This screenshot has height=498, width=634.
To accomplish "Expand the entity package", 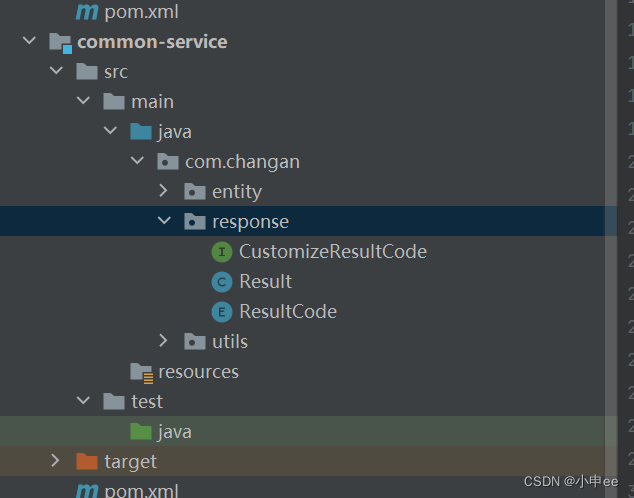I will pyautogui.click(x=164, y=191).
